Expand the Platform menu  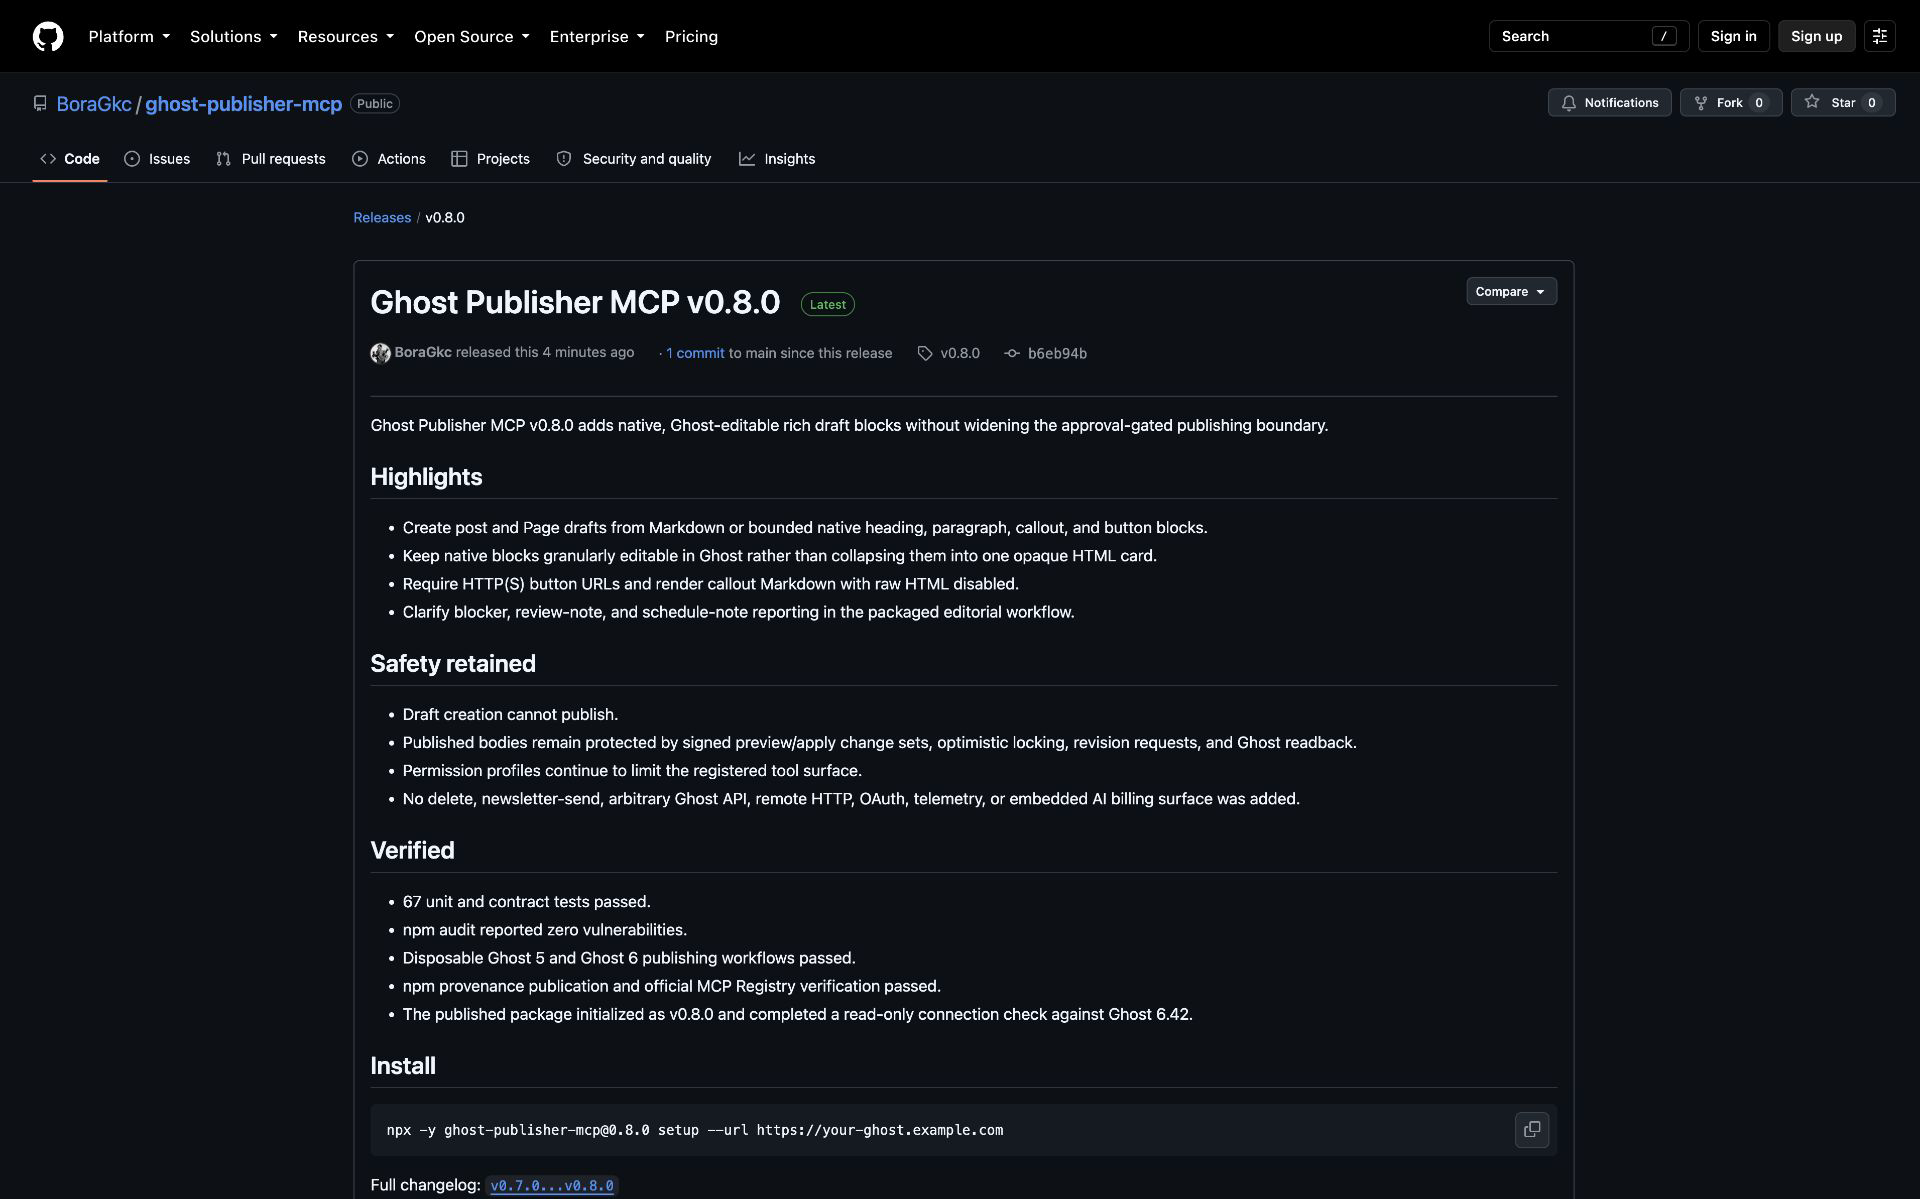click(129, 36)
